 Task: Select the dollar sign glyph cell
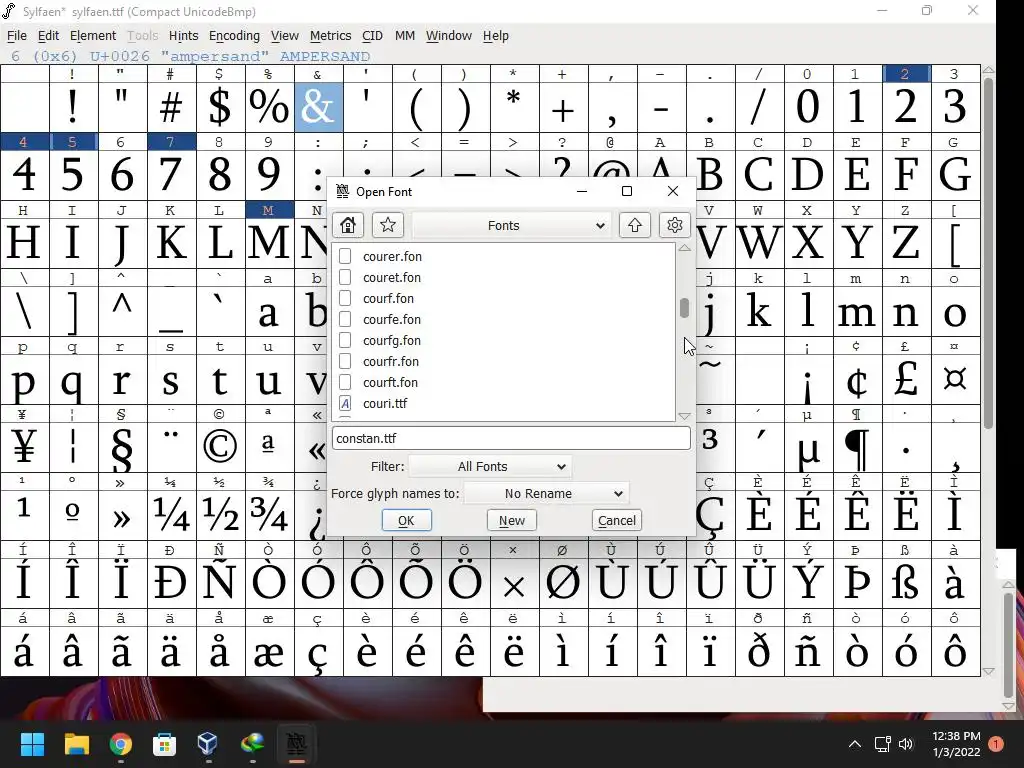point(220,106)
